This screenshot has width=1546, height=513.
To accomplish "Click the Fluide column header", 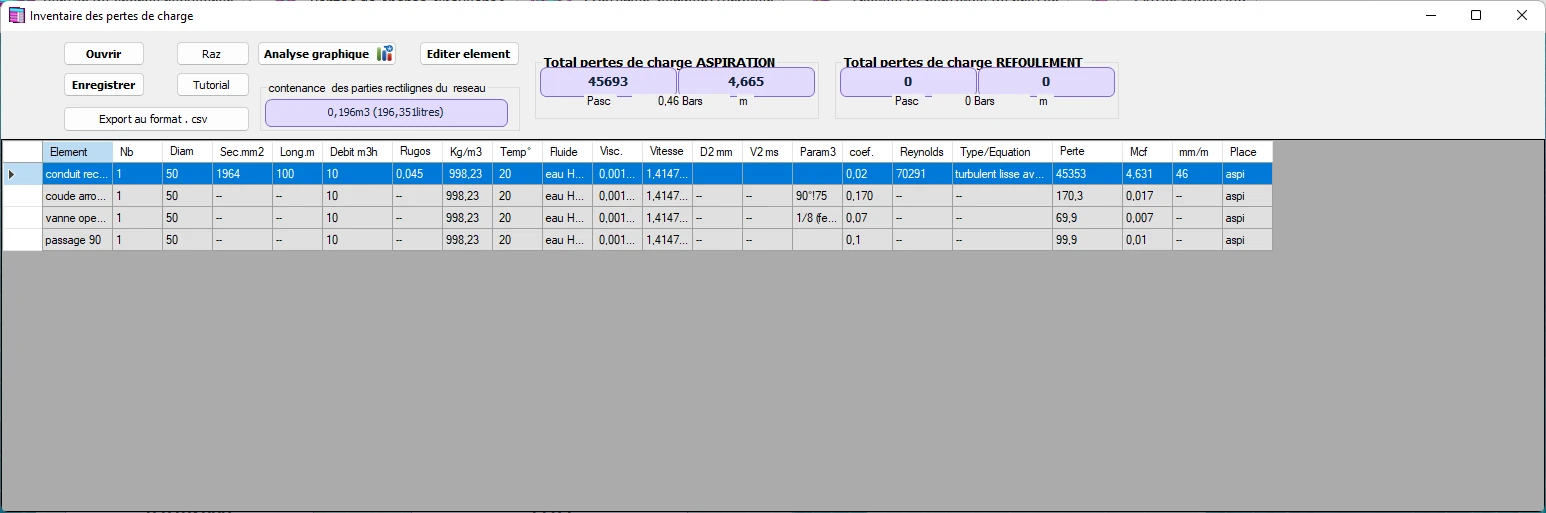I will [567, 152].
